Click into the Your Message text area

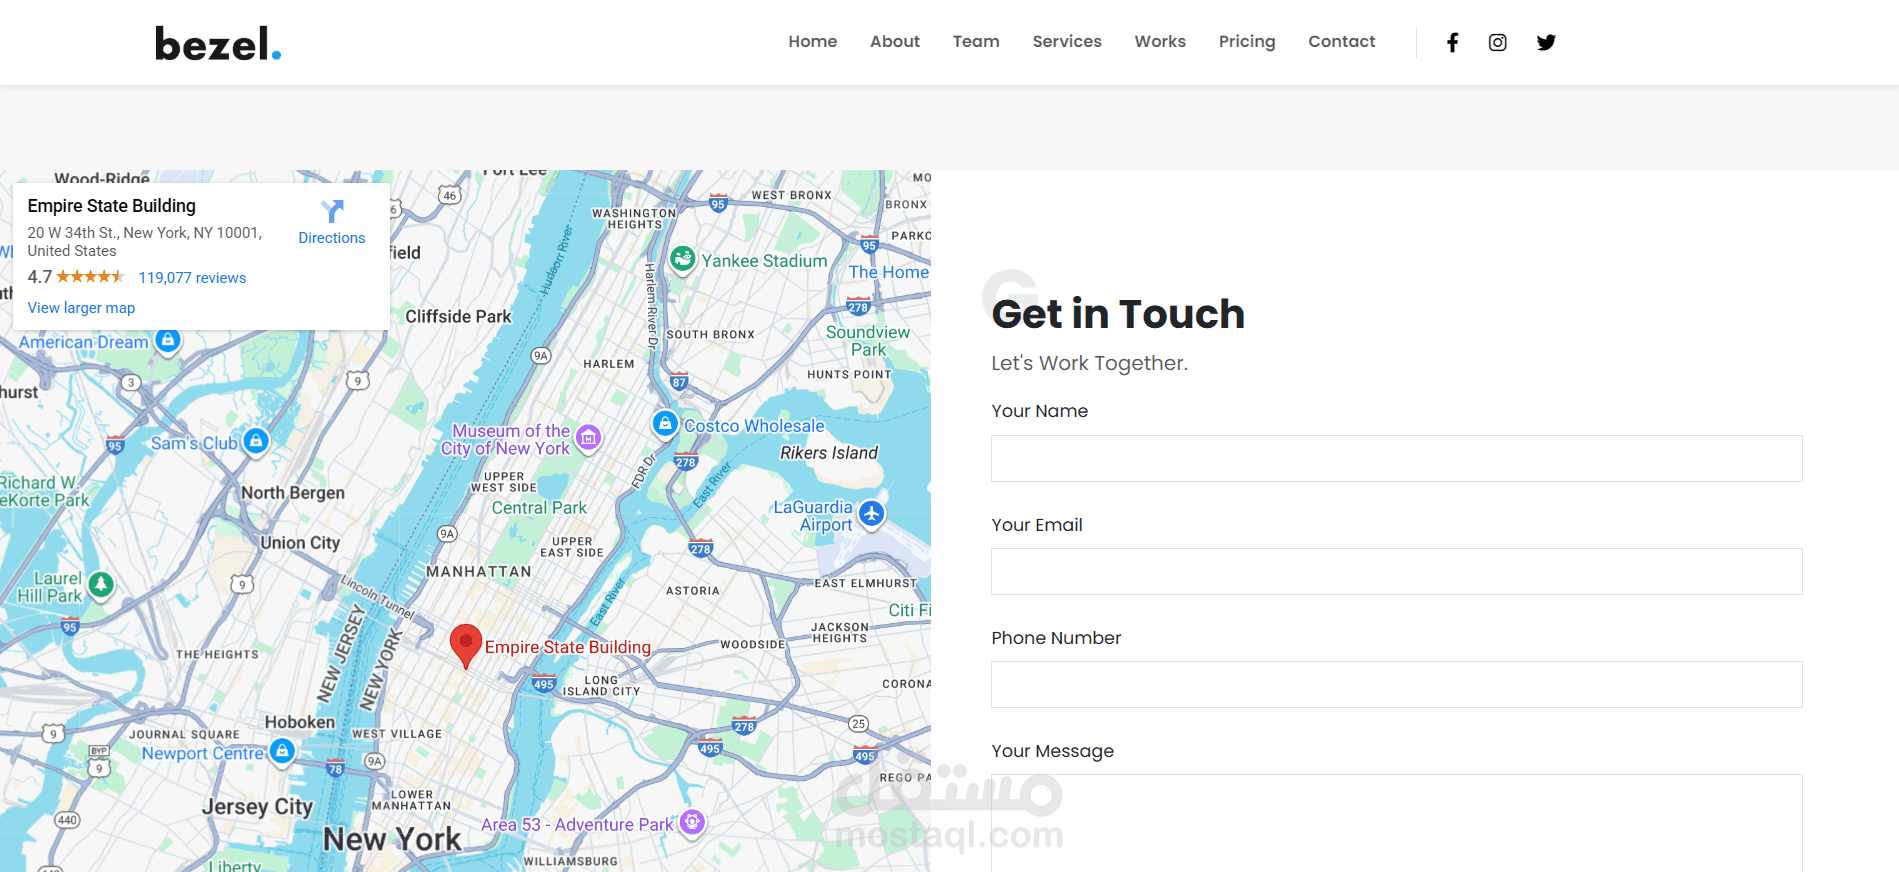1396,823
